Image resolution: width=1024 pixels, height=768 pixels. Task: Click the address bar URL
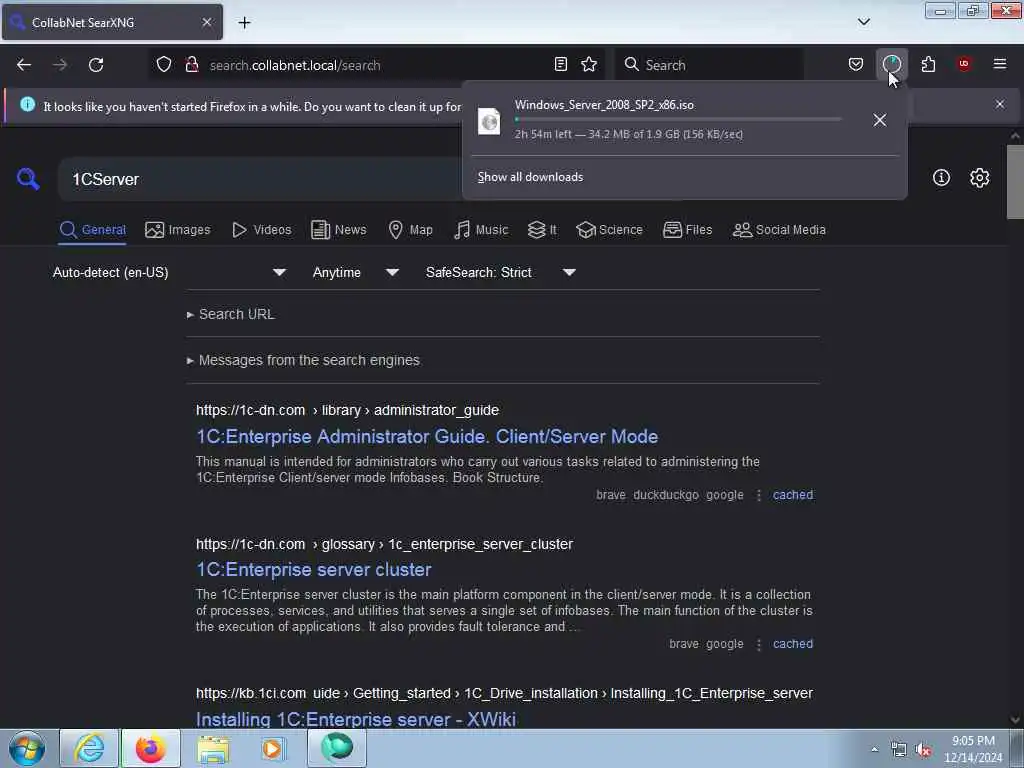295,65
